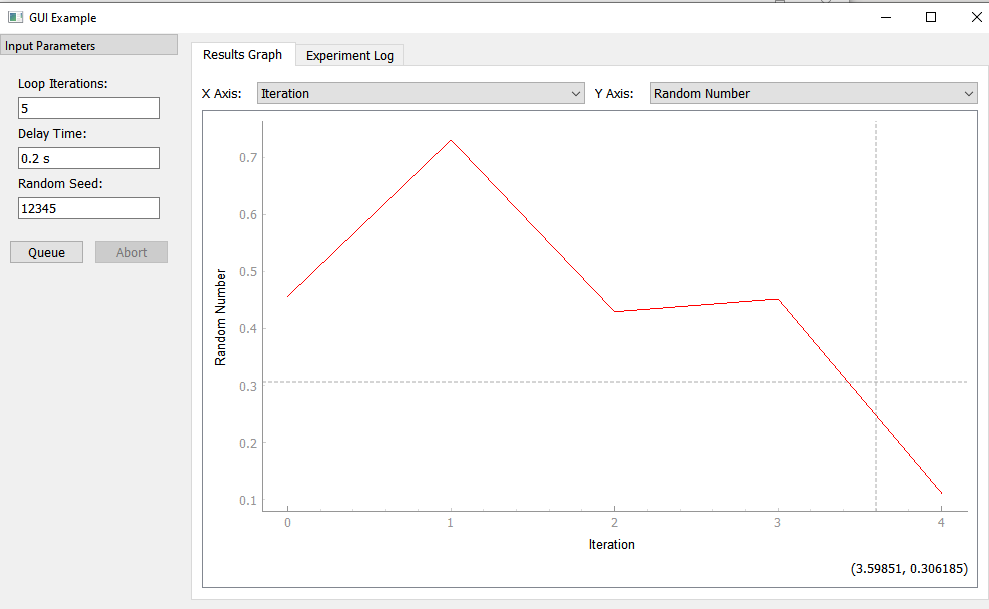This screenshot has width=989, height=609.
Task: Select the Results Graph tab
Action: [243, 55]
